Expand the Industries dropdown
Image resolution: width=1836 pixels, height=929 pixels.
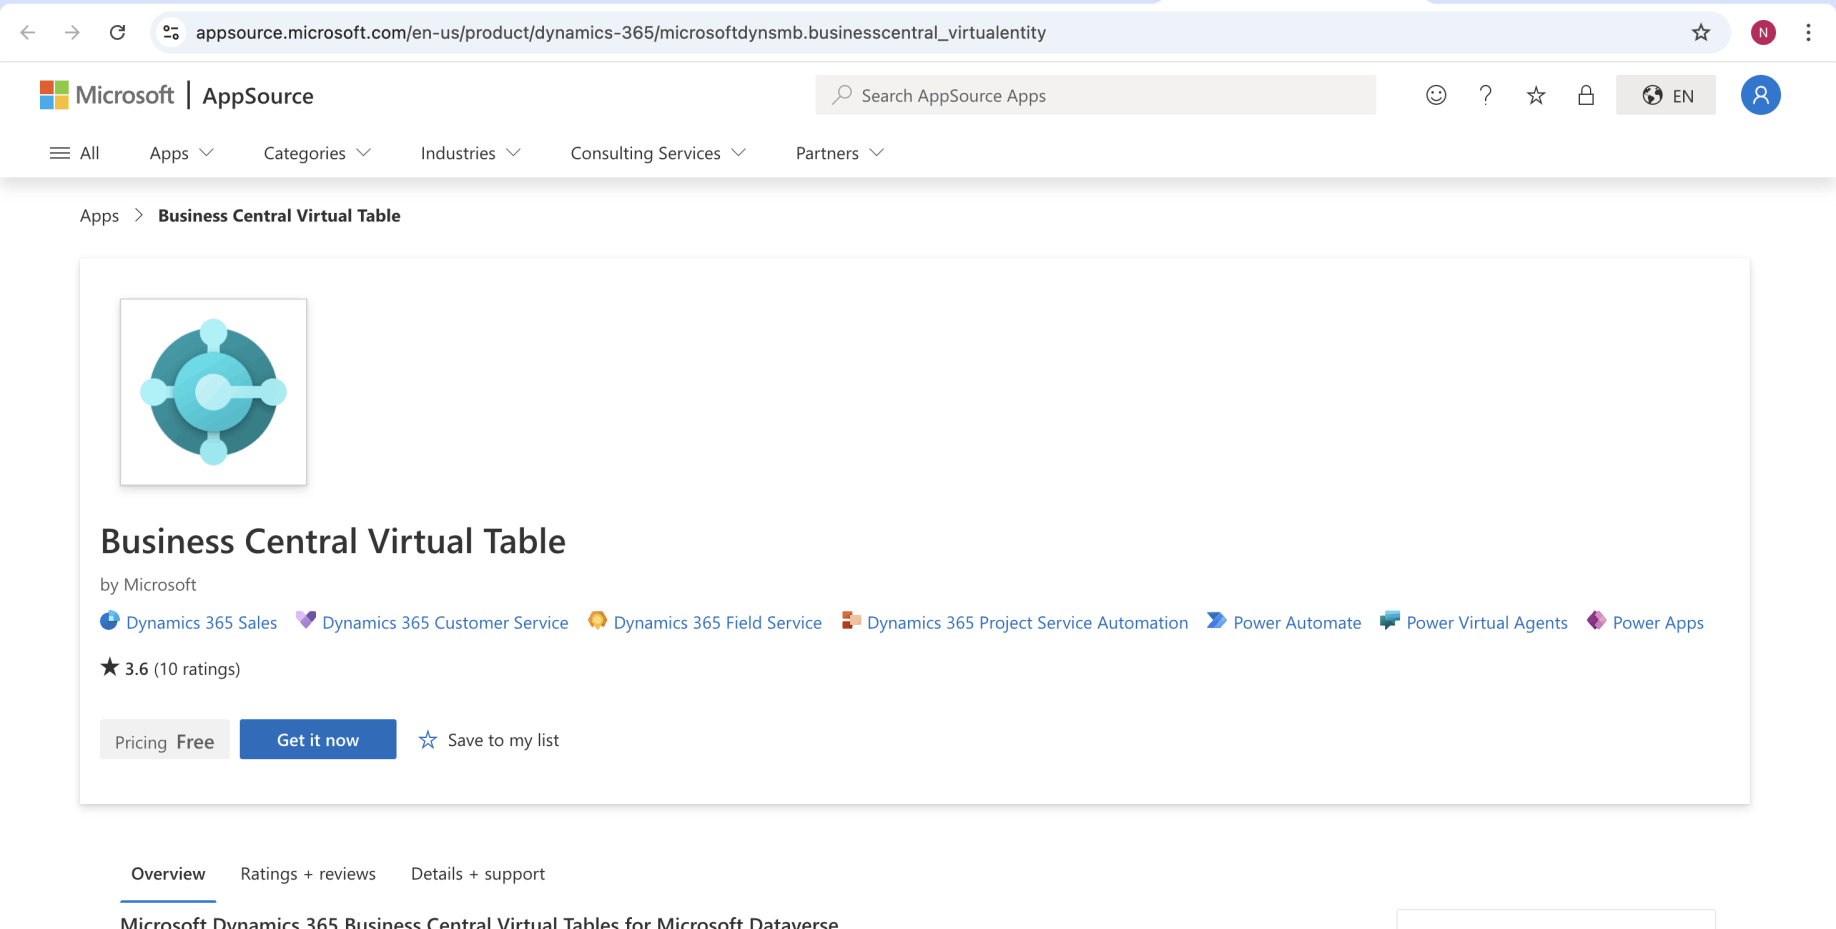click(470, 153)
